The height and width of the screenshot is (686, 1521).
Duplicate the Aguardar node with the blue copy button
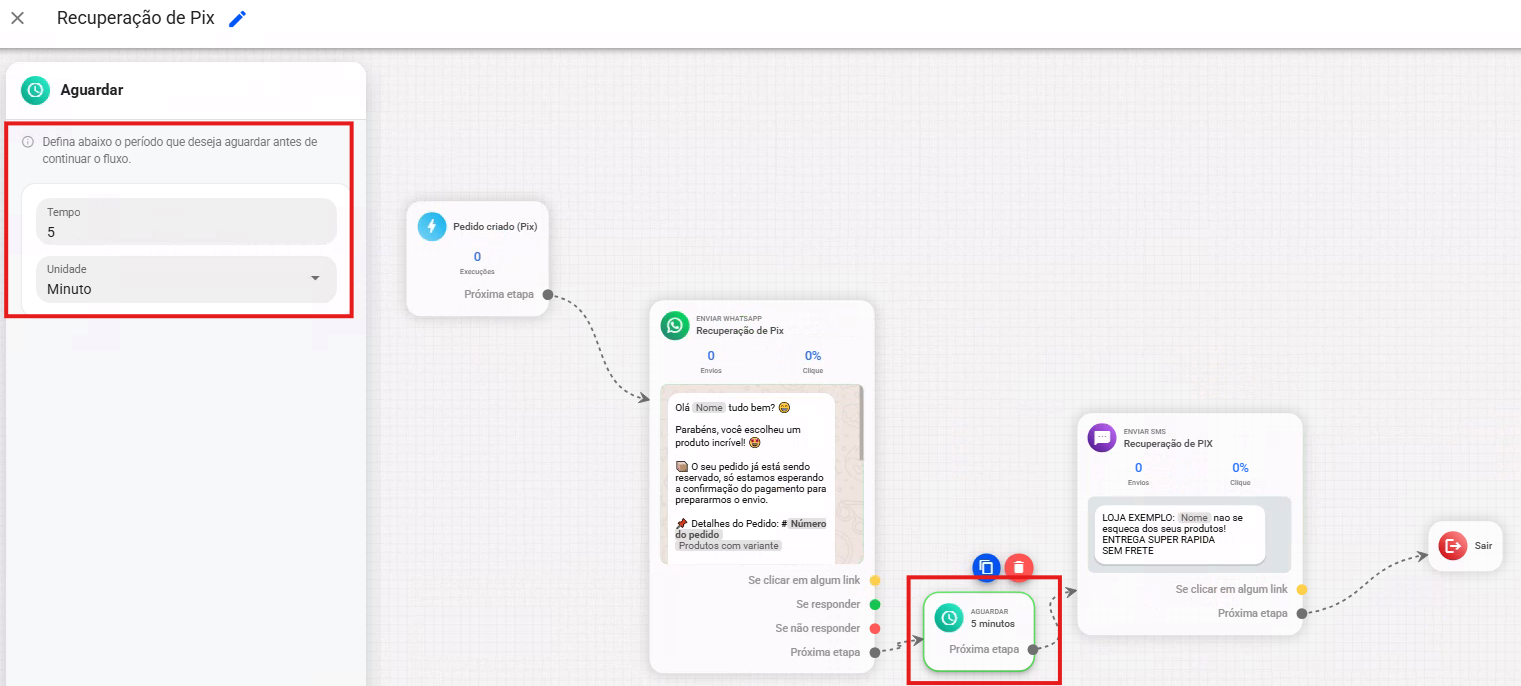coord(986,568)
